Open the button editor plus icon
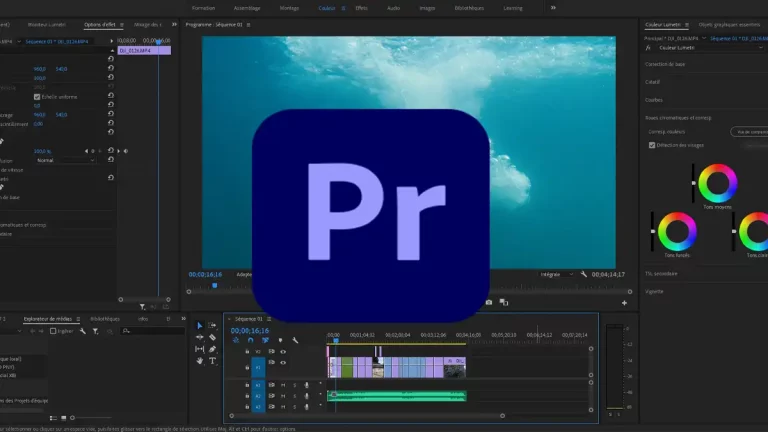 pos(624,302)
